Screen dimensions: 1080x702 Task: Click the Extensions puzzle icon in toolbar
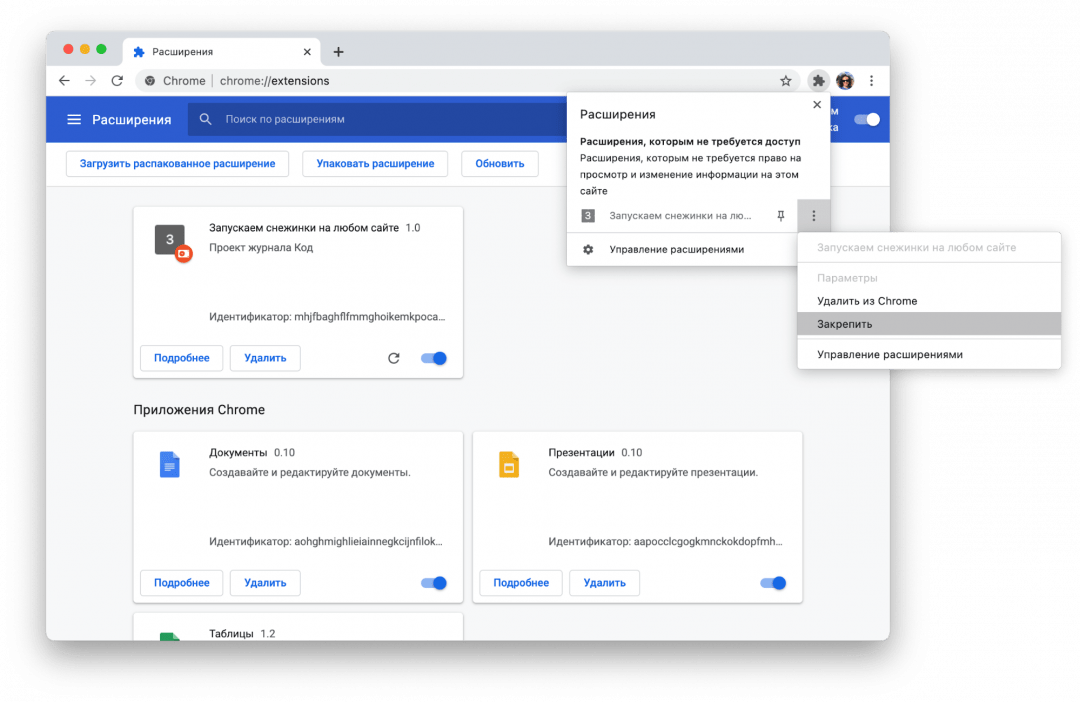pyautogui.click(x=818, y=81)
